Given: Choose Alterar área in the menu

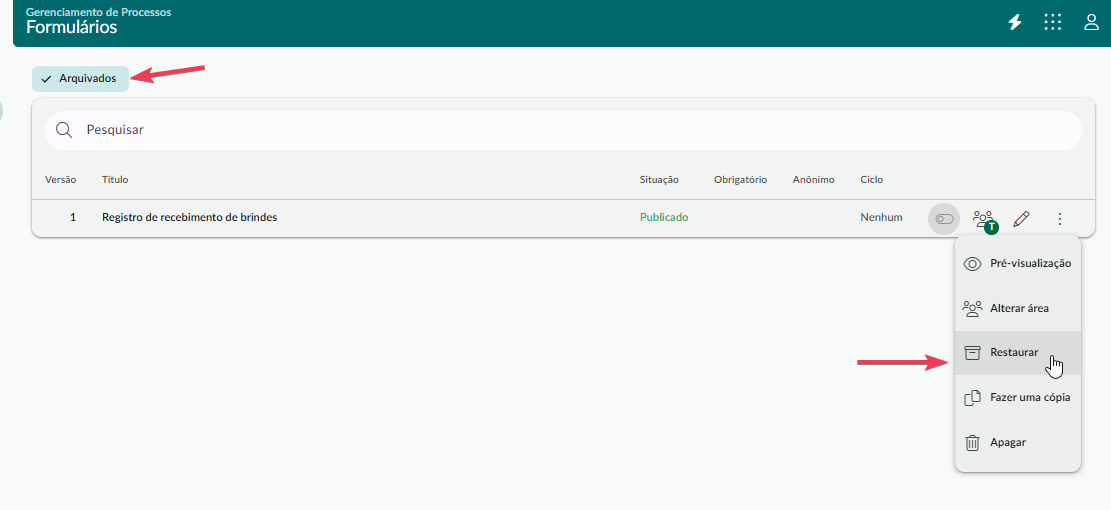Looking at the screenshot, I should [x=1017, y=308].
